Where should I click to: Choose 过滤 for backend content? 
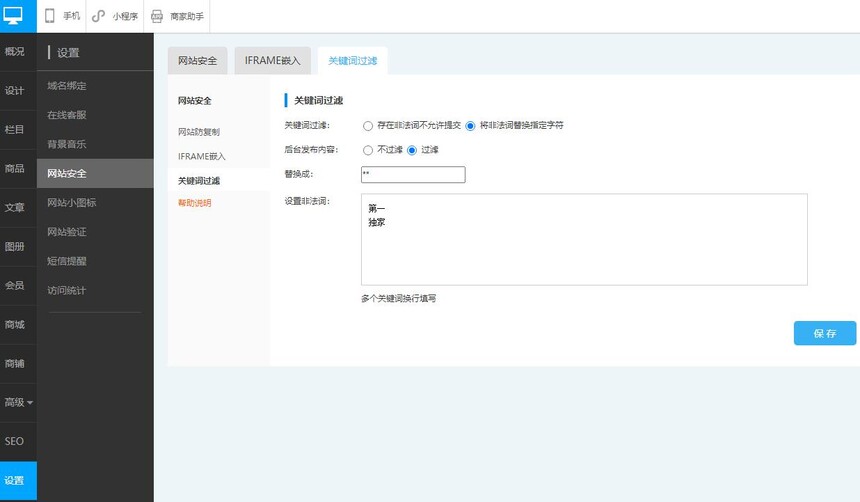click(x=412, y=150)
